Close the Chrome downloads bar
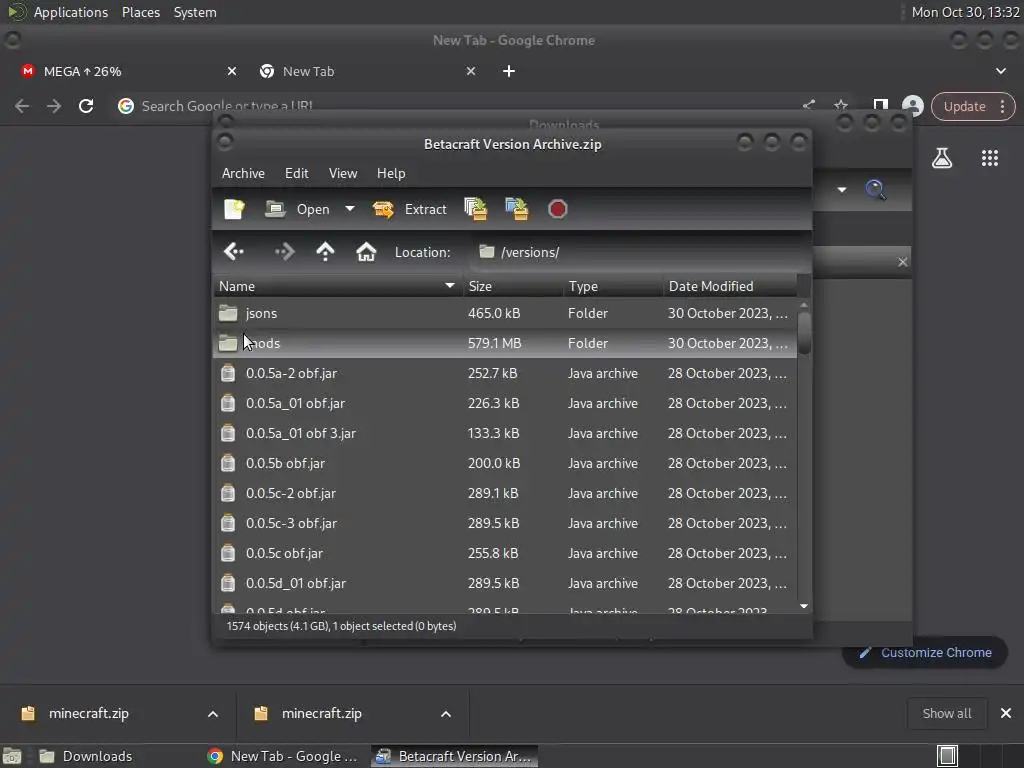This screenshot has height=768, width=1024. pos(1006,714)
